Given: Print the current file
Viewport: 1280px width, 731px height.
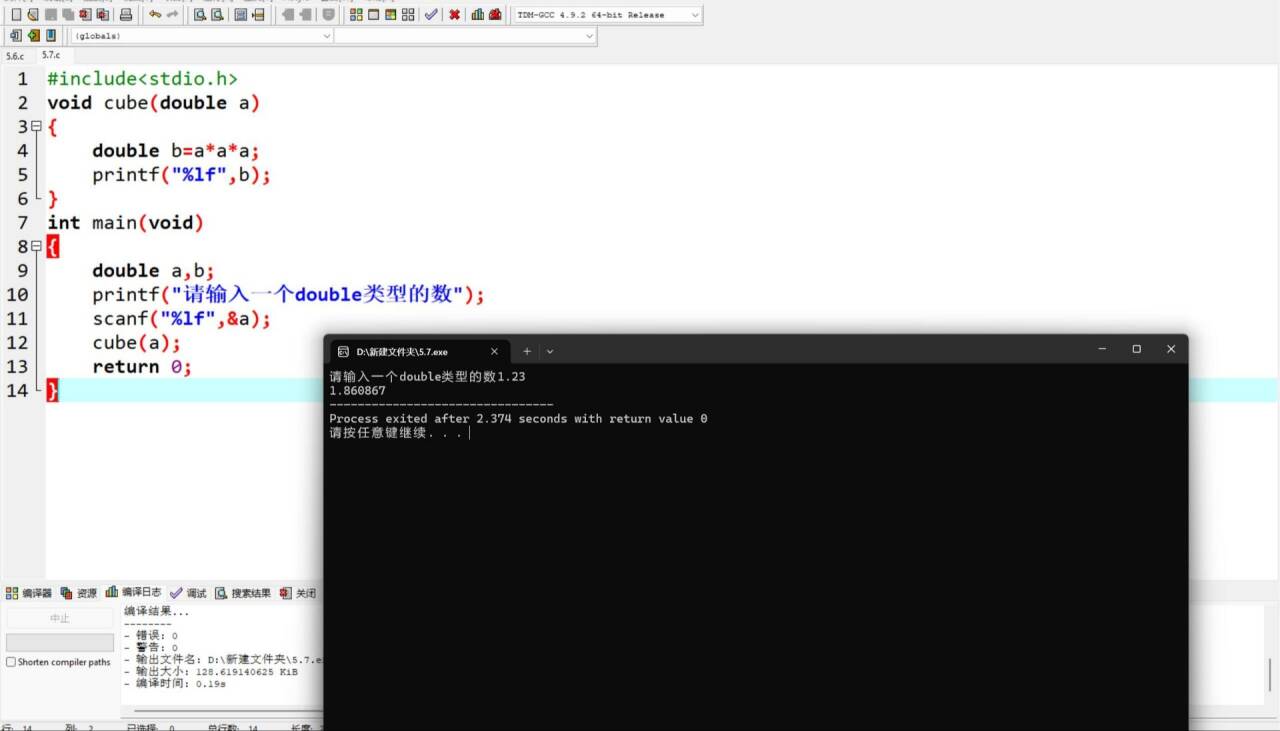Looking at the screenshot, I should 124,15.
